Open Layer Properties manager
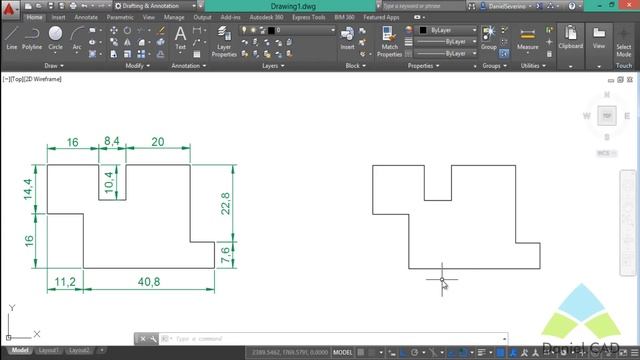This screenshot has width=640, height=360. (224, 41)
